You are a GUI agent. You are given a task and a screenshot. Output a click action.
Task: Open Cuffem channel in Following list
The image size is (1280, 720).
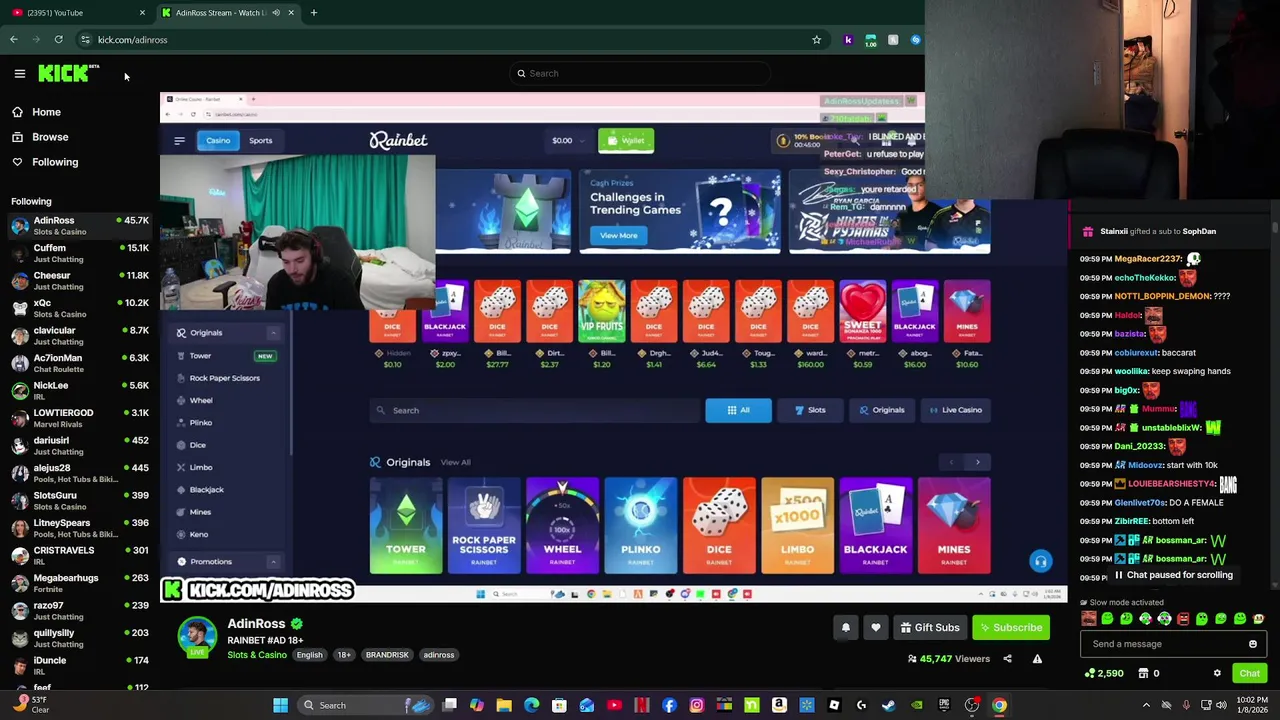click(x=80, y=253)
